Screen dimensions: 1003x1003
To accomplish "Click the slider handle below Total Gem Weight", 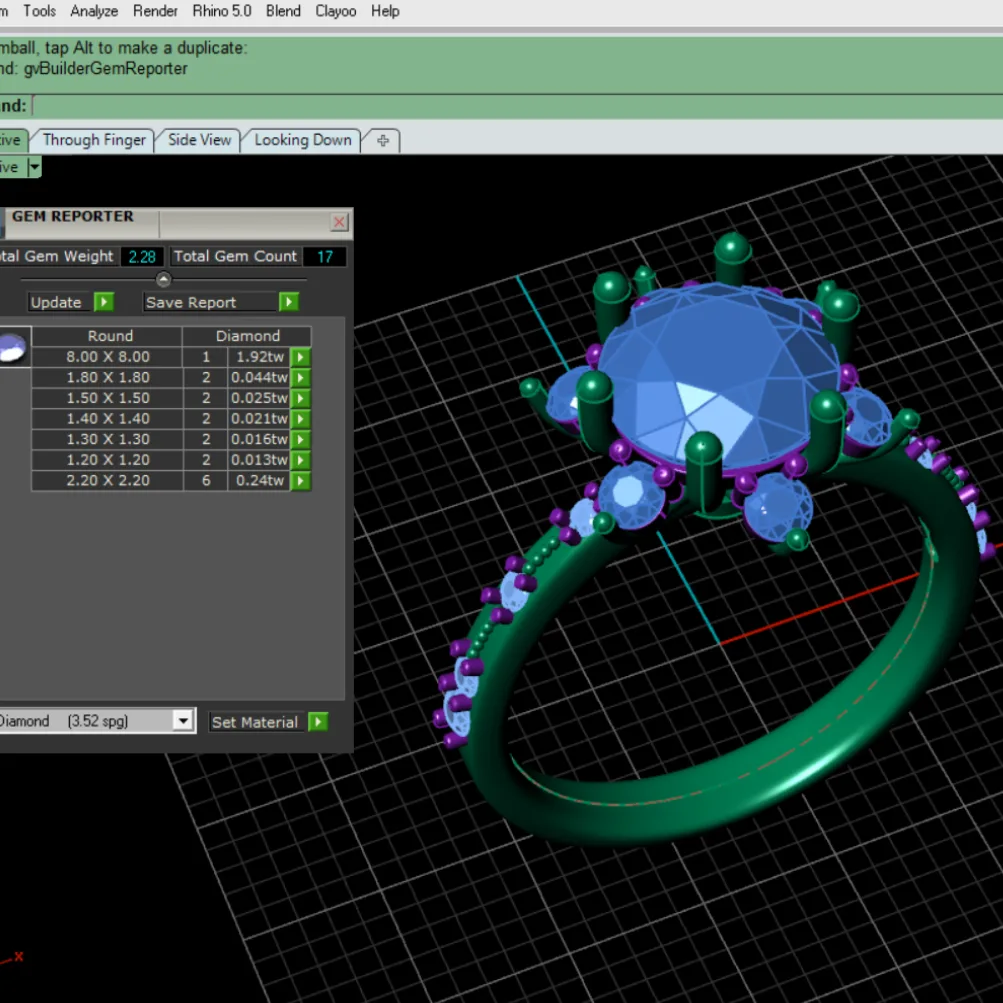I will pos(163,280).
